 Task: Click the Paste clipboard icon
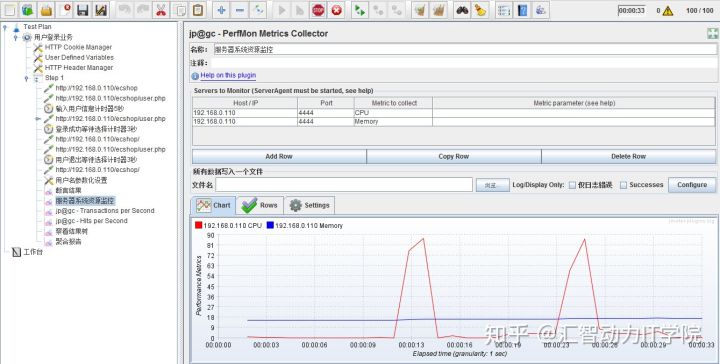tap(198, 10)
